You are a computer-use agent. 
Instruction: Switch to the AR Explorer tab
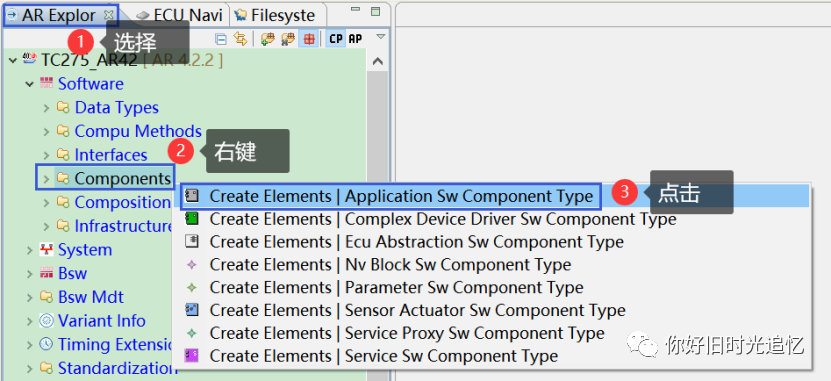pos(59,15)
